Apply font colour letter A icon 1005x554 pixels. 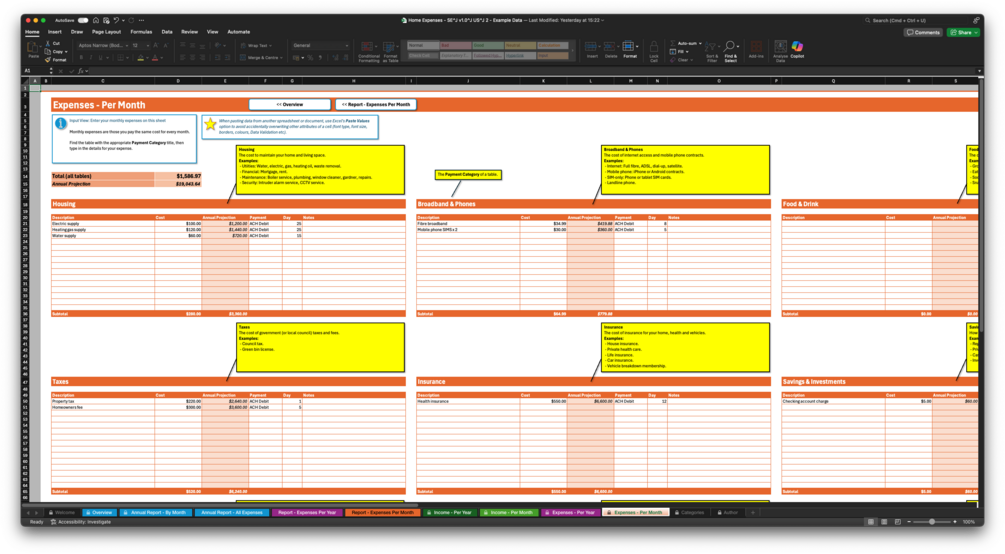154,58
